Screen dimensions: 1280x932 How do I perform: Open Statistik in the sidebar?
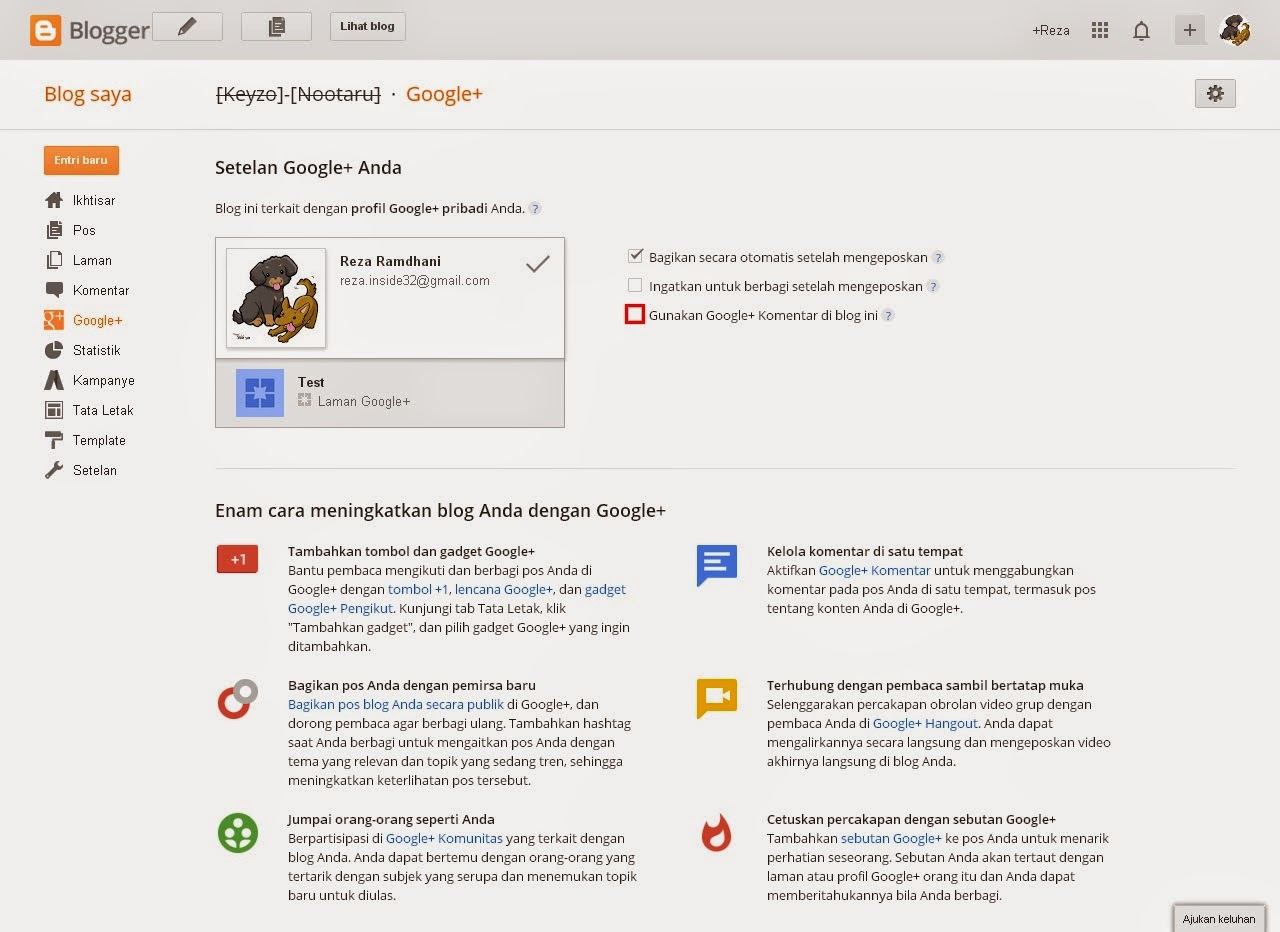(x=97, y=350)
